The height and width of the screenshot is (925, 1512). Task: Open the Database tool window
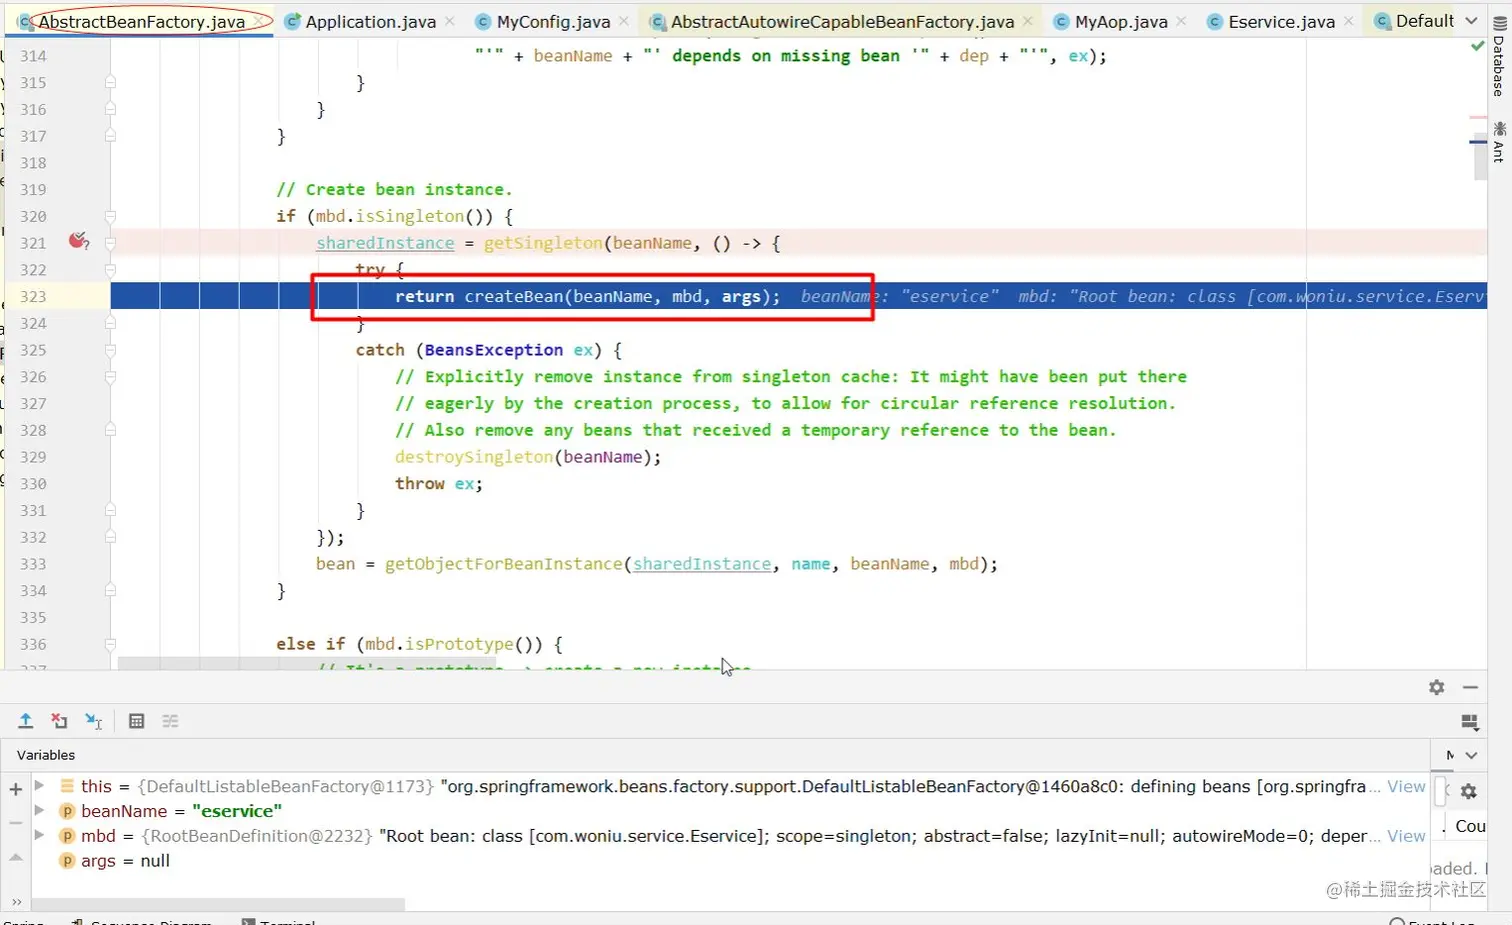(1499, 56)
